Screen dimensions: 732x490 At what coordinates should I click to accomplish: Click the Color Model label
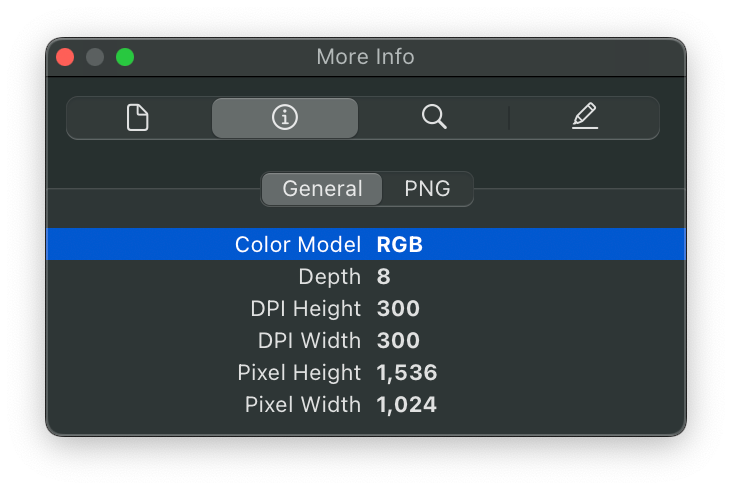pyautogui.click(x=297, y=245)
